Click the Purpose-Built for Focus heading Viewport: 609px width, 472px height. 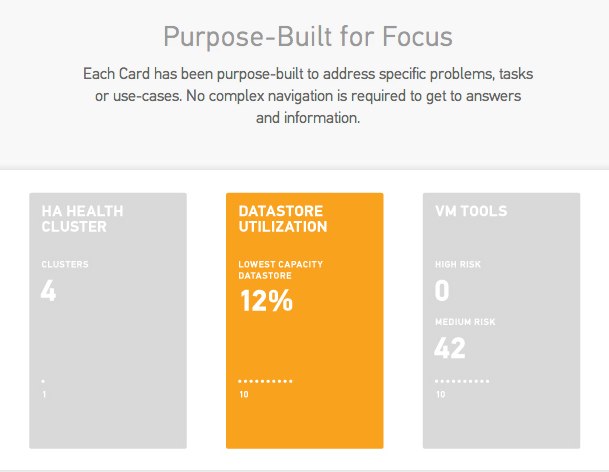click(308, 37)
